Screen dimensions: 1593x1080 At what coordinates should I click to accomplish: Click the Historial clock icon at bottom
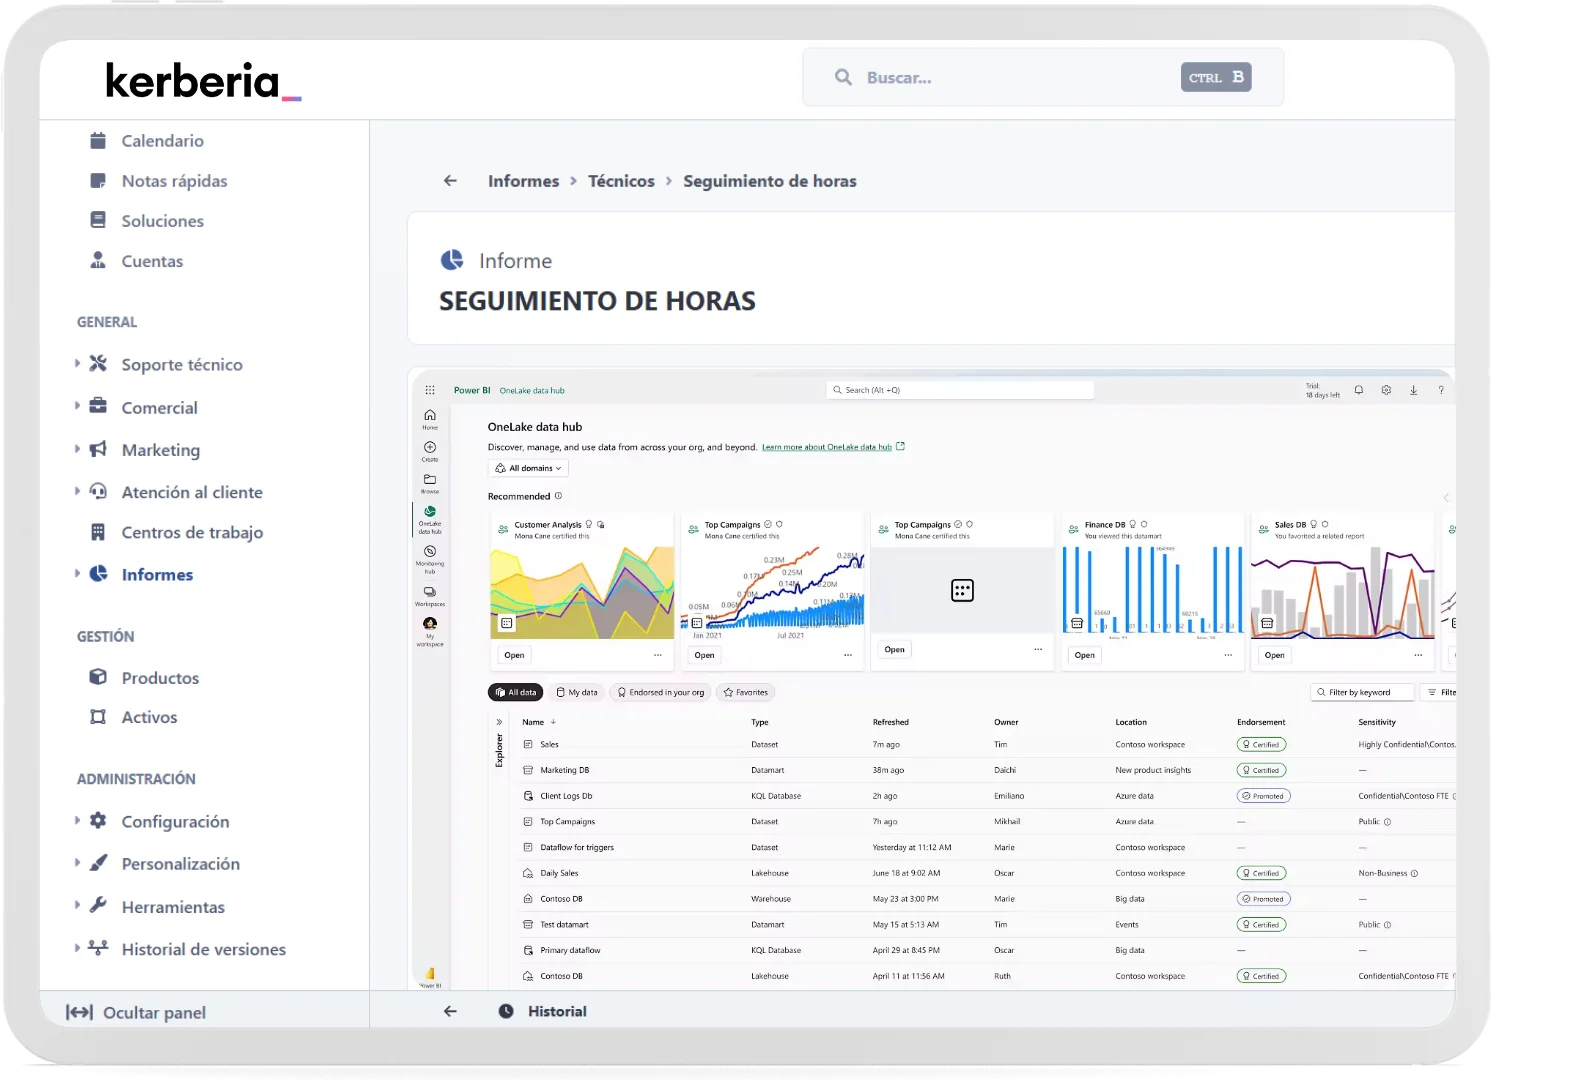[506, 1011]
